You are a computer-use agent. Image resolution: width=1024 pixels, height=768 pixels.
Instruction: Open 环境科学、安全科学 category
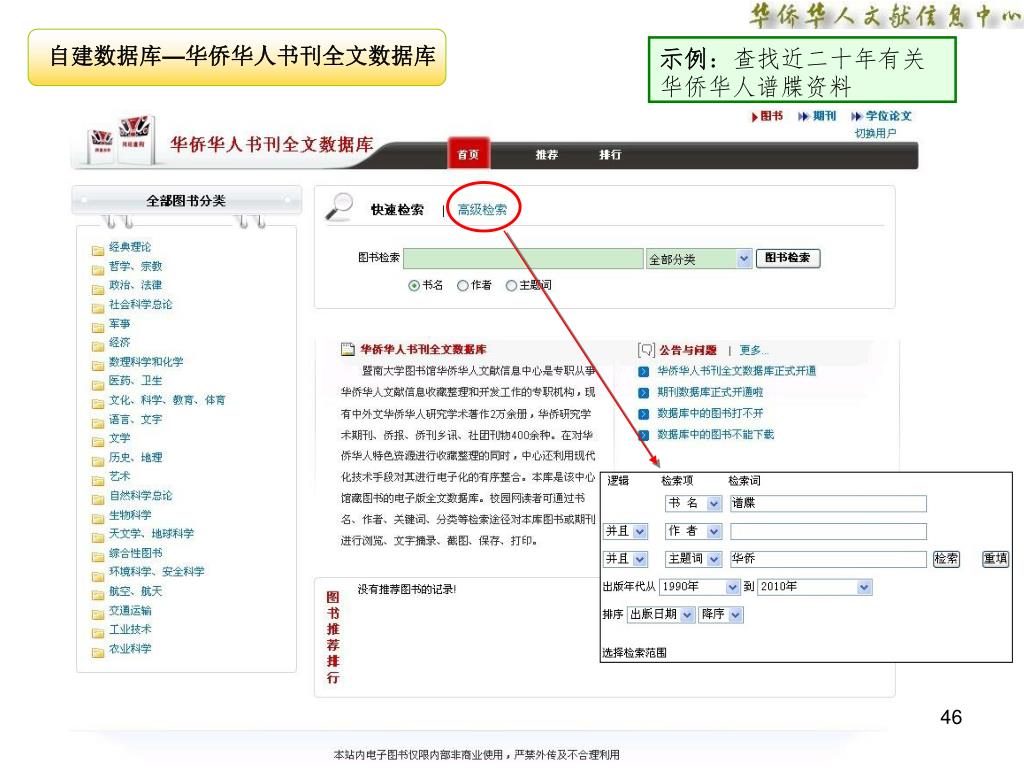(157, 572)
